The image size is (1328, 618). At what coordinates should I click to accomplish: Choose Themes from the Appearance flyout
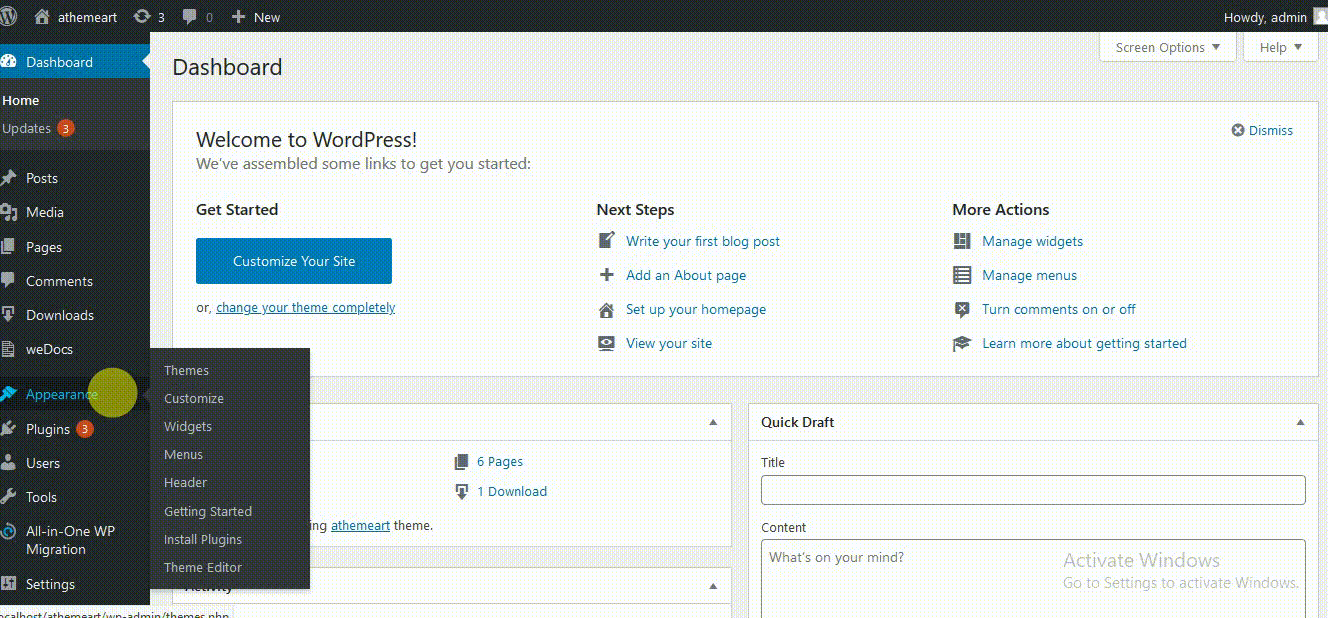tap(186, 370)
